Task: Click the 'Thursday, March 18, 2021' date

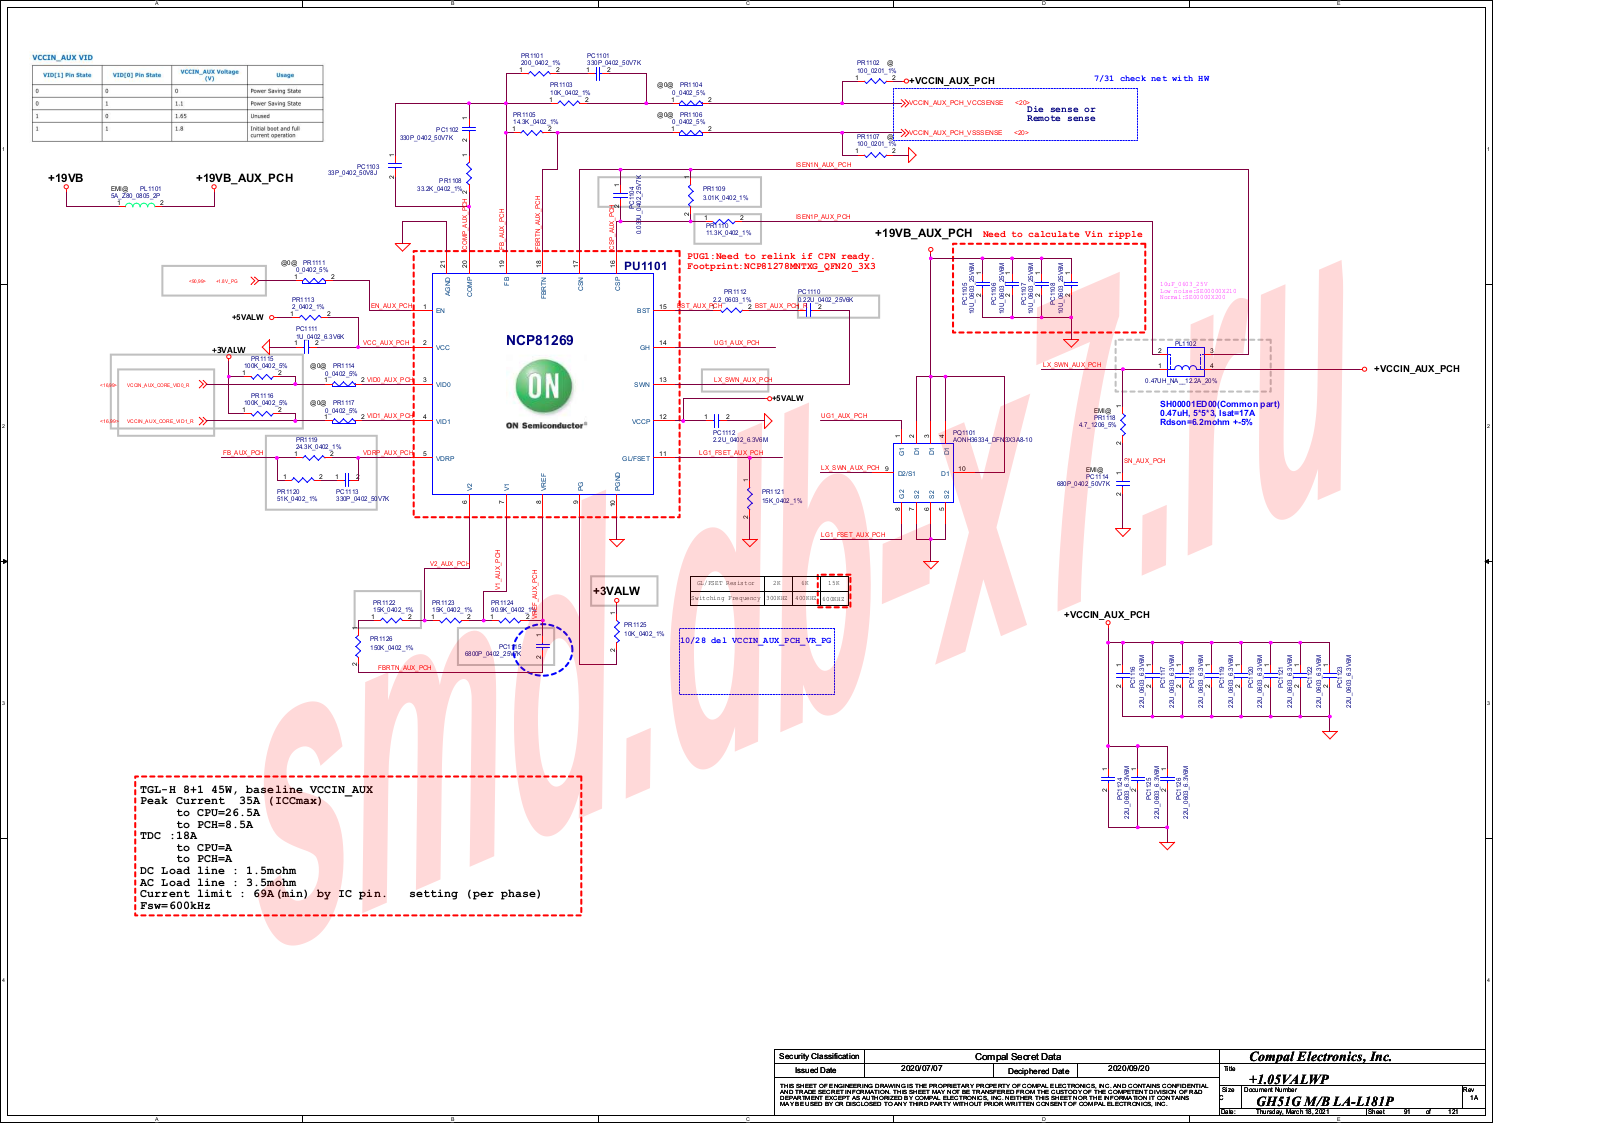Action: [x=1292, y=1112]
